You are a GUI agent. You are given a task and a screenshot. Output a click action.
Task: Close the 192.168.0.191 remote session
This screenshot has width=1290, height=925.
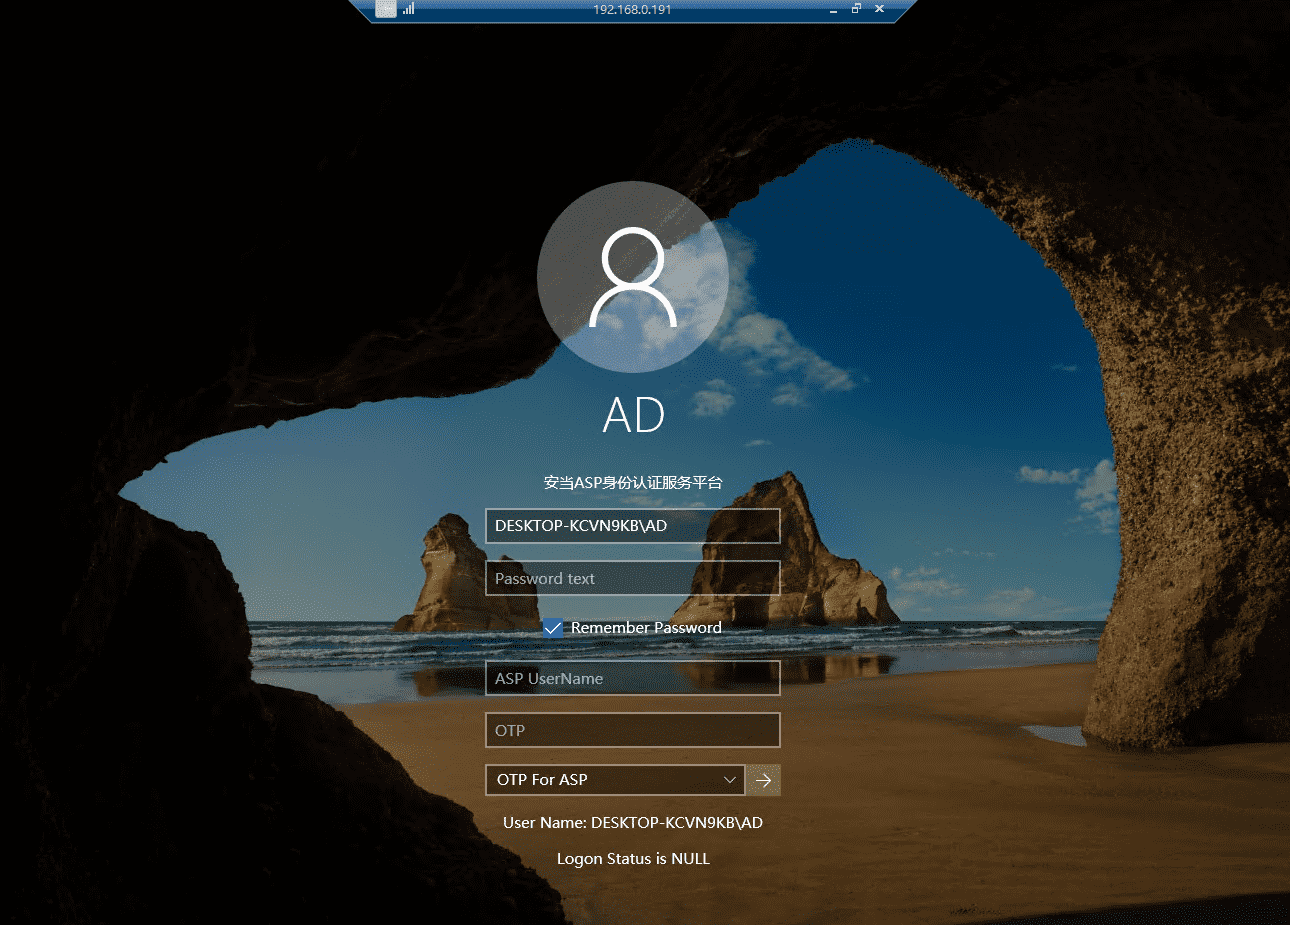pos(879,9)
